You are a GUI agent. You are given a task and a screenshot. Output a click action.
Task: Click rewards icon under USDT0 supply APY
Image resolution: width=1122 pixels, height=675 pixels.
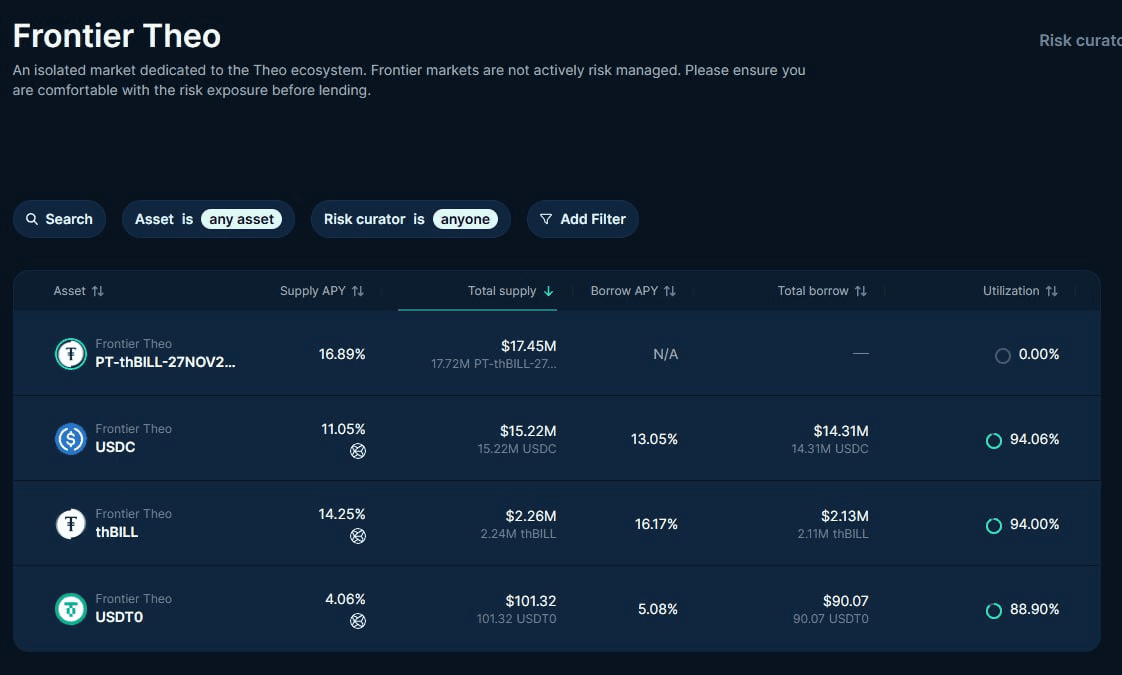[358, 621]
